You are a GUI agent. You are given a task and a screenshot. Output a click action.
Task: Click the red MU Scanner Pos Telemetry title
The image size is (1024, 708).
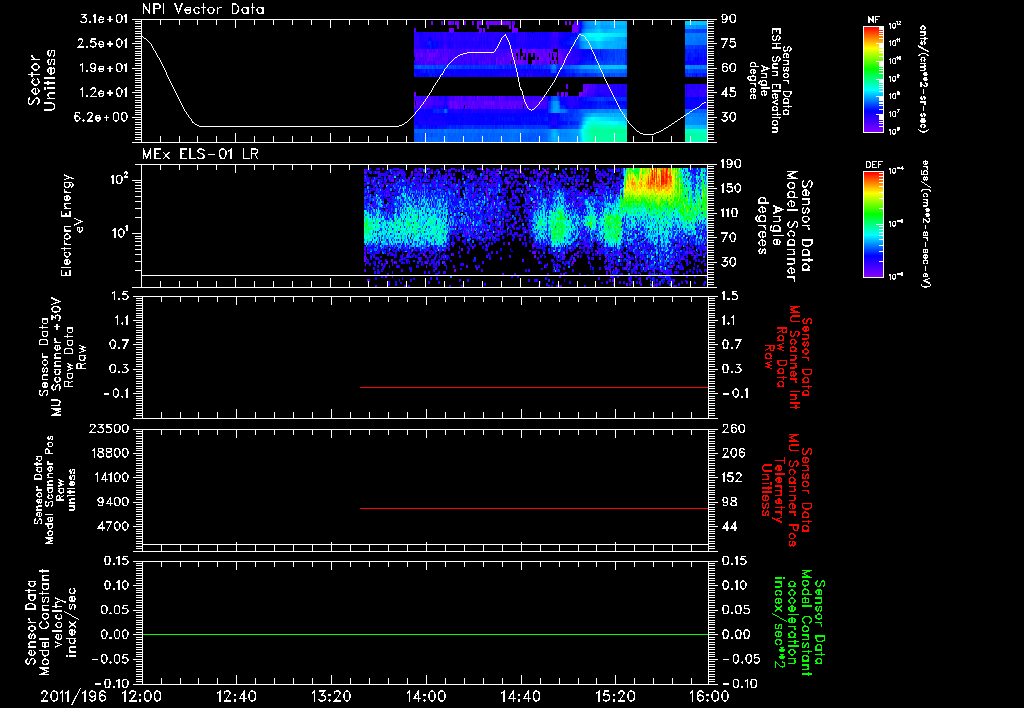point(786,491)
